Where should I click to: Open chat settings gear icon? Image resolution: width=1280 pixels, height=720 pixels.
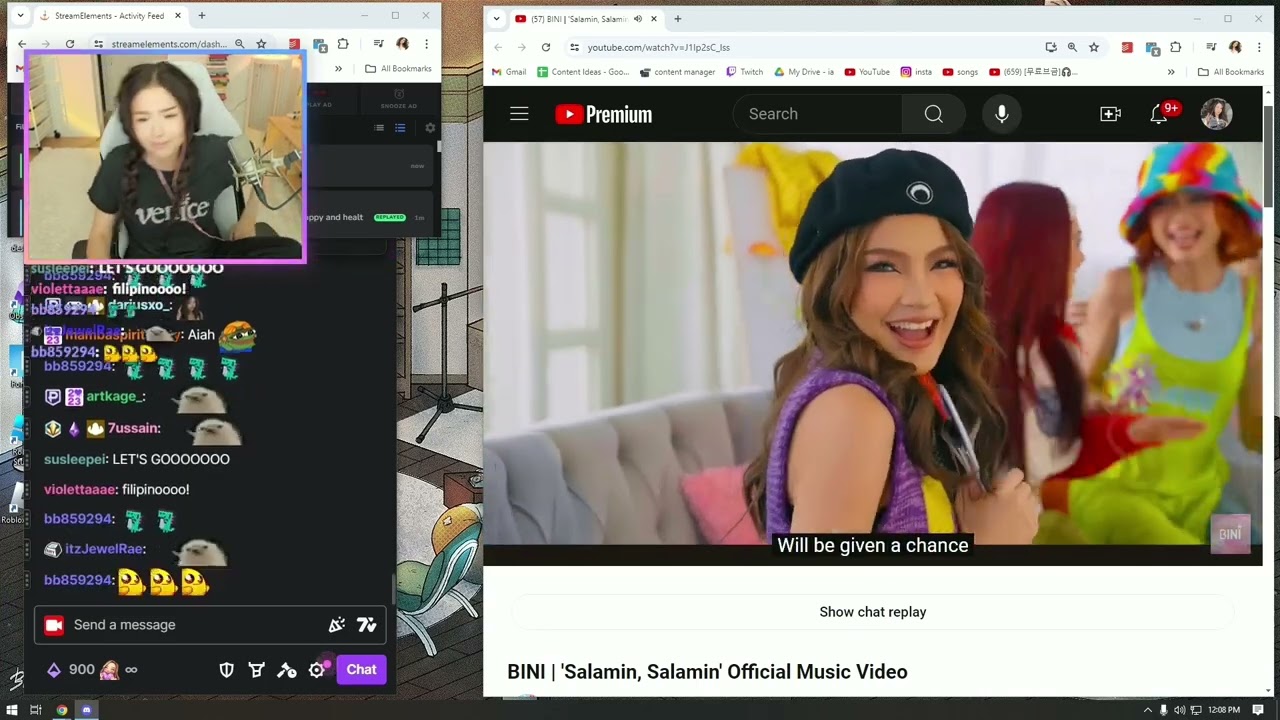click(x=317, y=670)
